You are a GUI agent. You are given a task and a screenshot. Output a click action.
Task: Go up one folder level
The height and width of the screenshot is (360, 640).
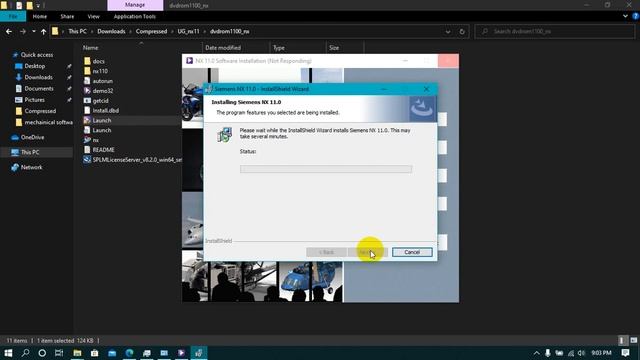[43, 31]
